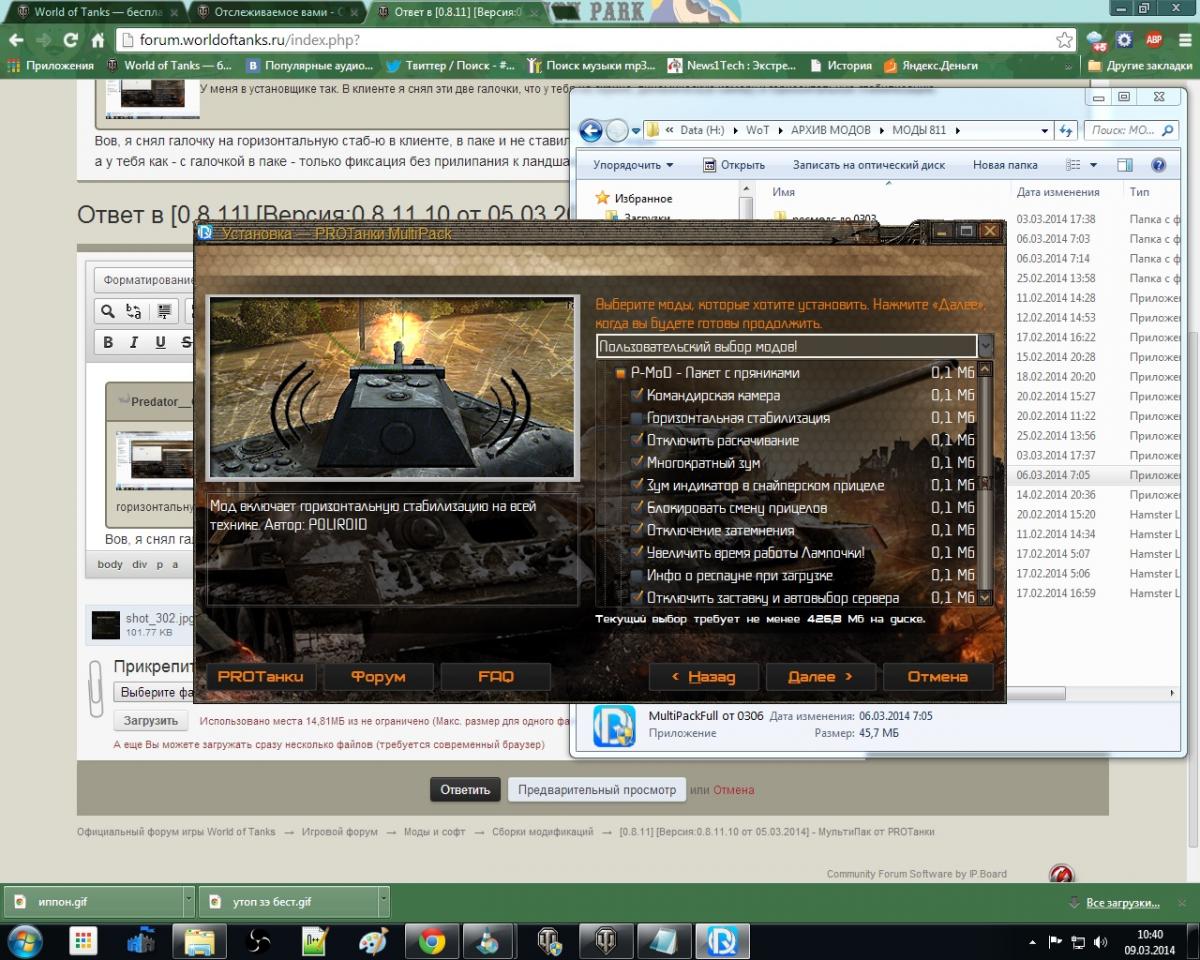Bookmark the page with star icon
Image resolution: width=1200 pixels, height=960 pixels.
point(1064,40)
